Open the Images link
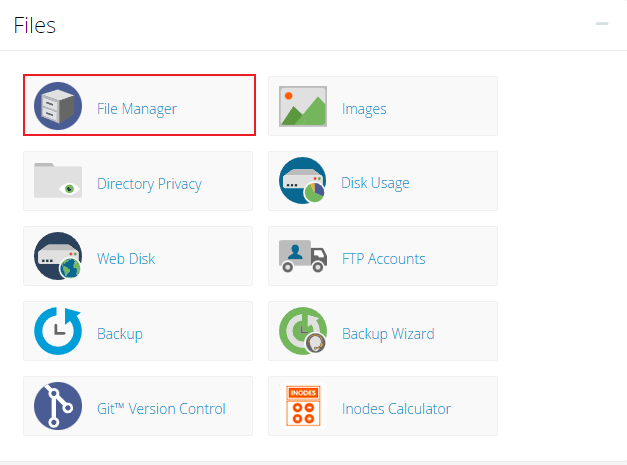 click(x=364, y=109)
